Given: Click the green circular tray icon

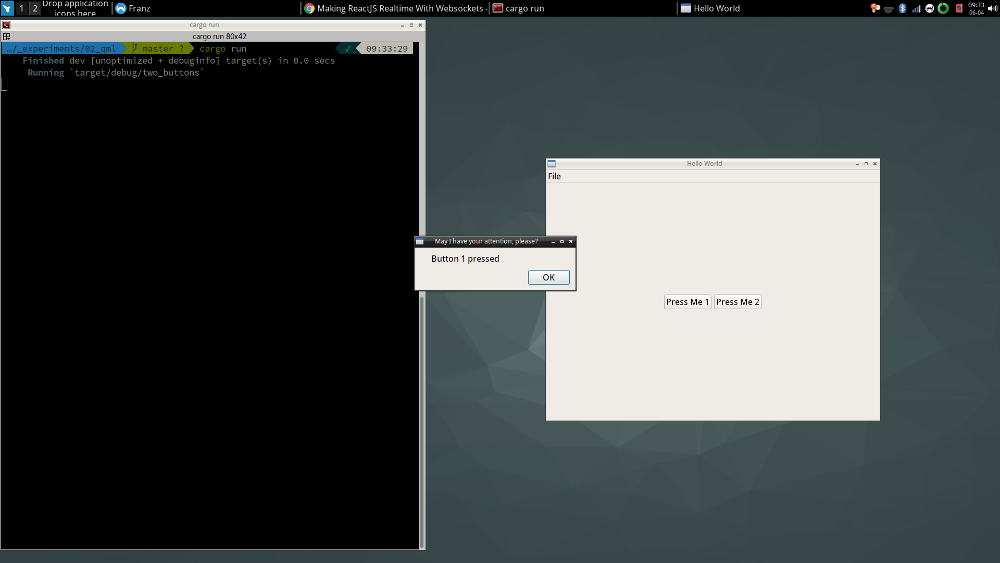Looking at the screenshot, I should pos(943,8).
